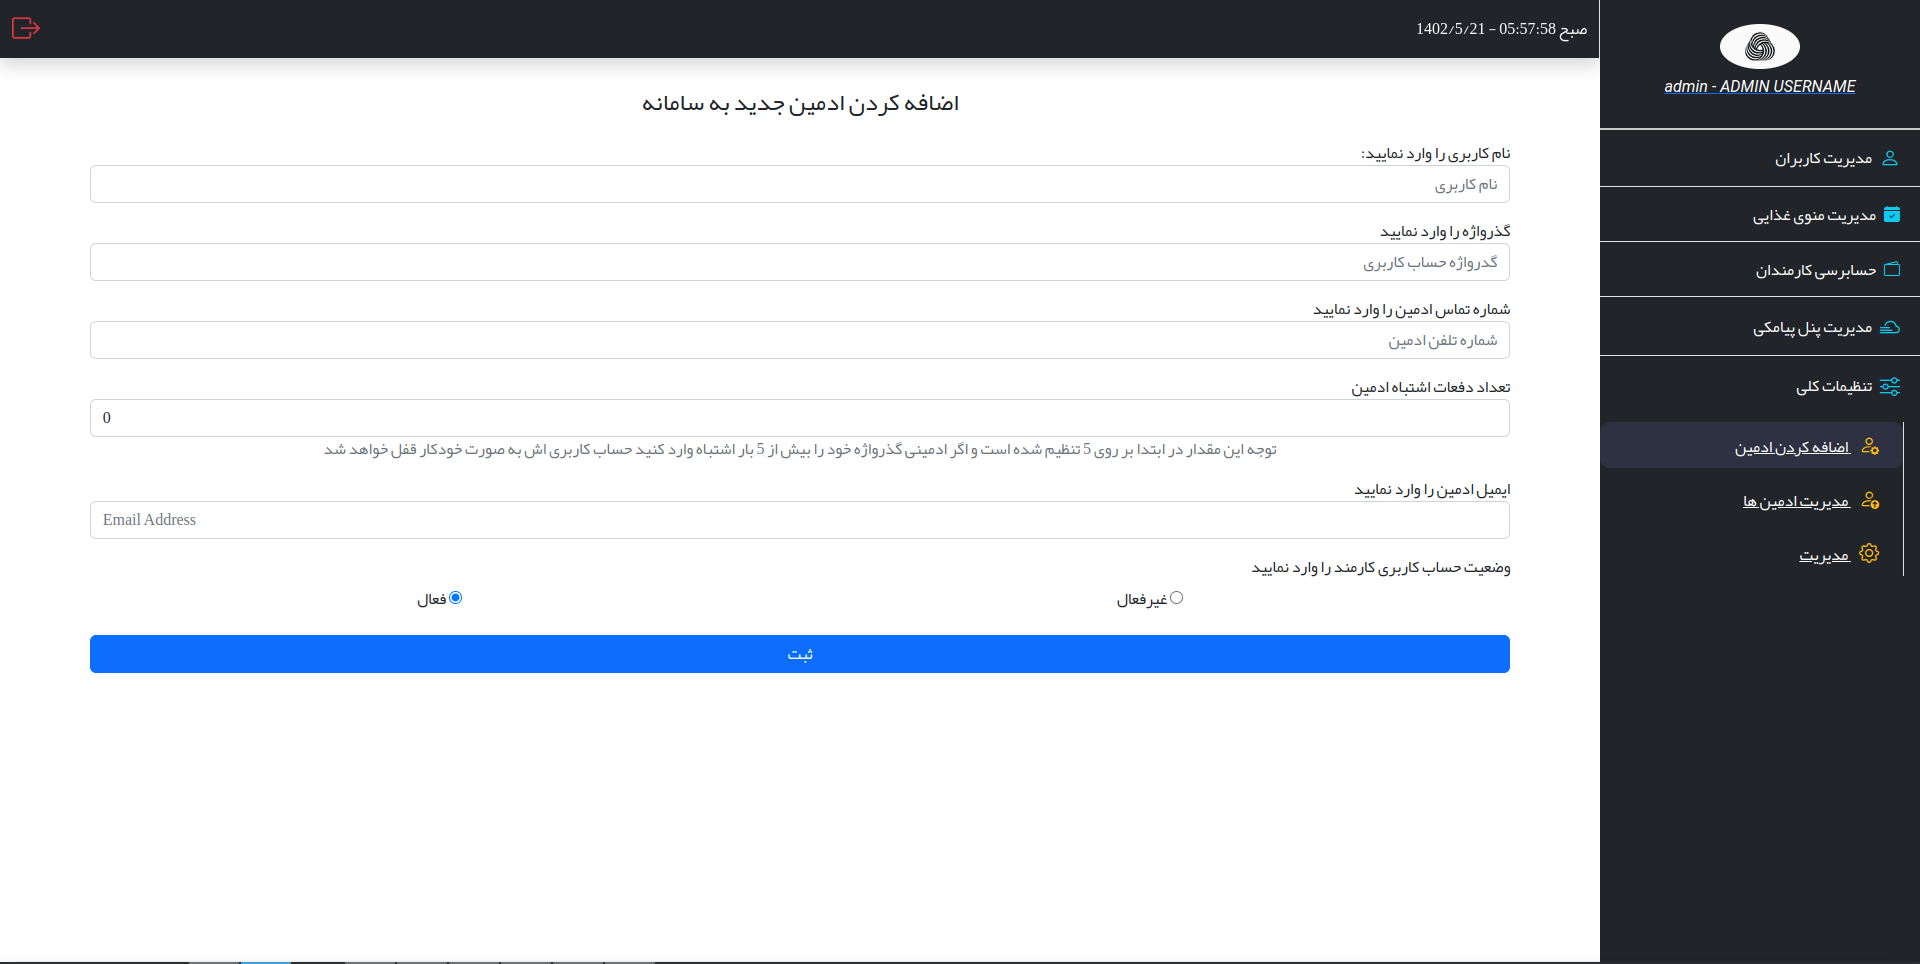Open the مدیریت ادمین ها link
The width and height of the screenshot is (1920, 964).
pos(1796,501)
